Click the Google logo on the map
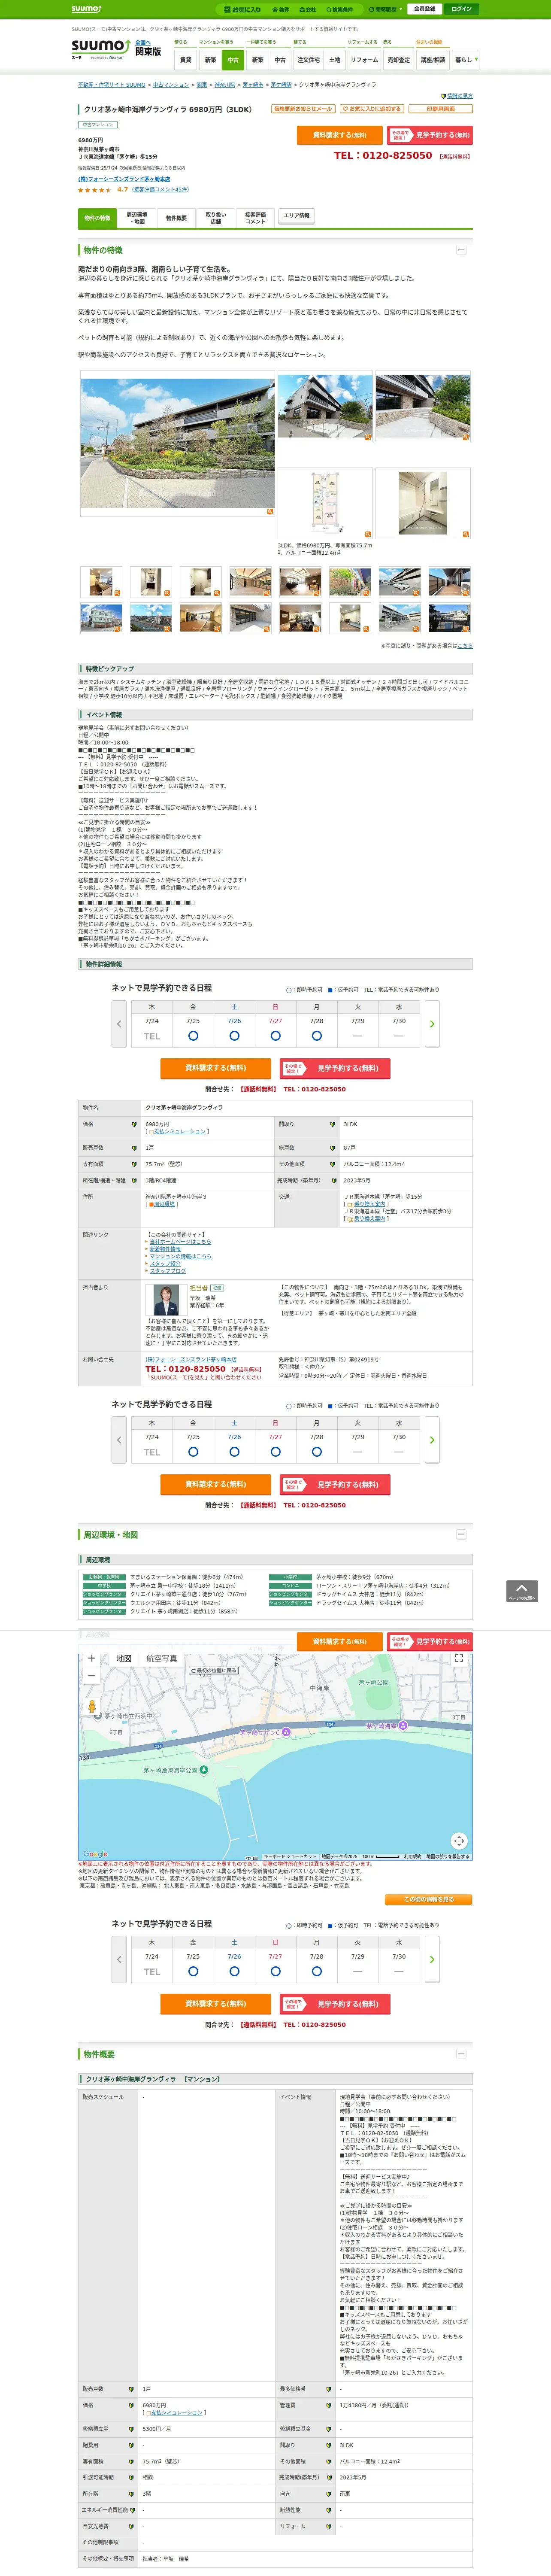This screenshot has height=2576, width=551. pyautogui.click(x=95, y=1854)
